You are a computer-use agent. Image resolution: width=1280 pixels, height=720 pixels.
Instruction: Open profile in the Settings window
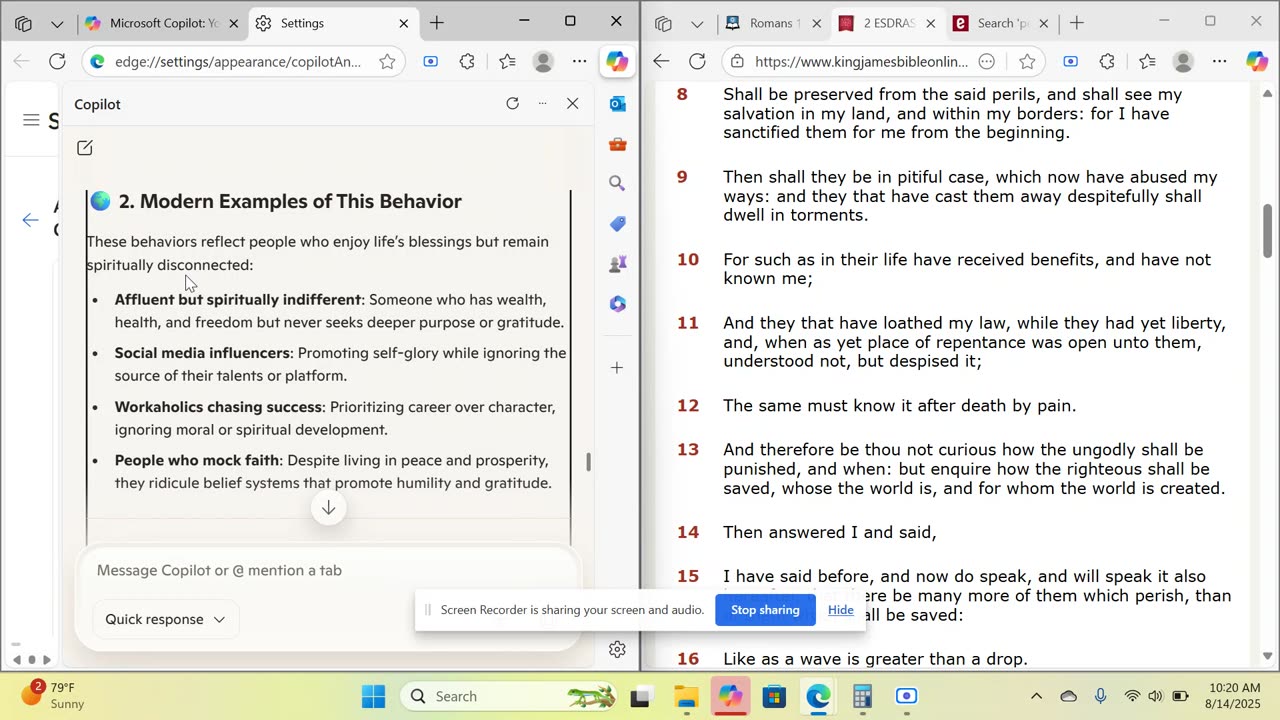tap(543, 62)
